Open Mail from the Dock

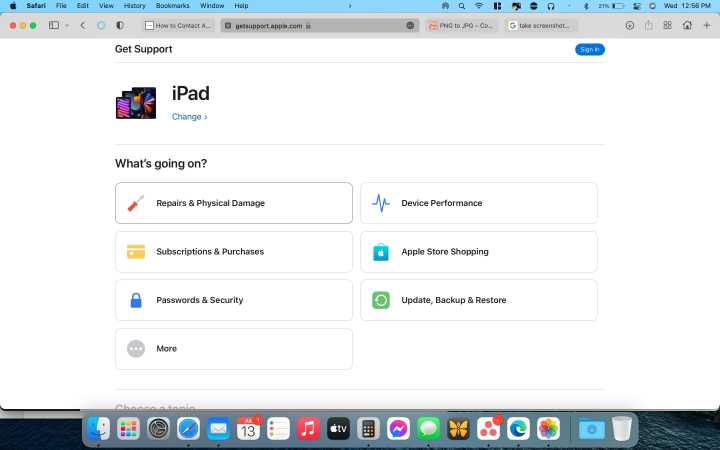218,429
